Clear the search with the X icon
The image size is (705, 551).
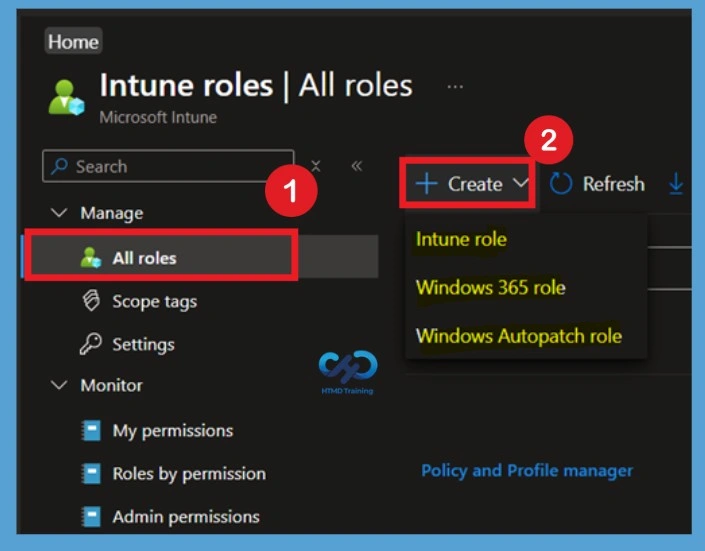tap(316, 166)
